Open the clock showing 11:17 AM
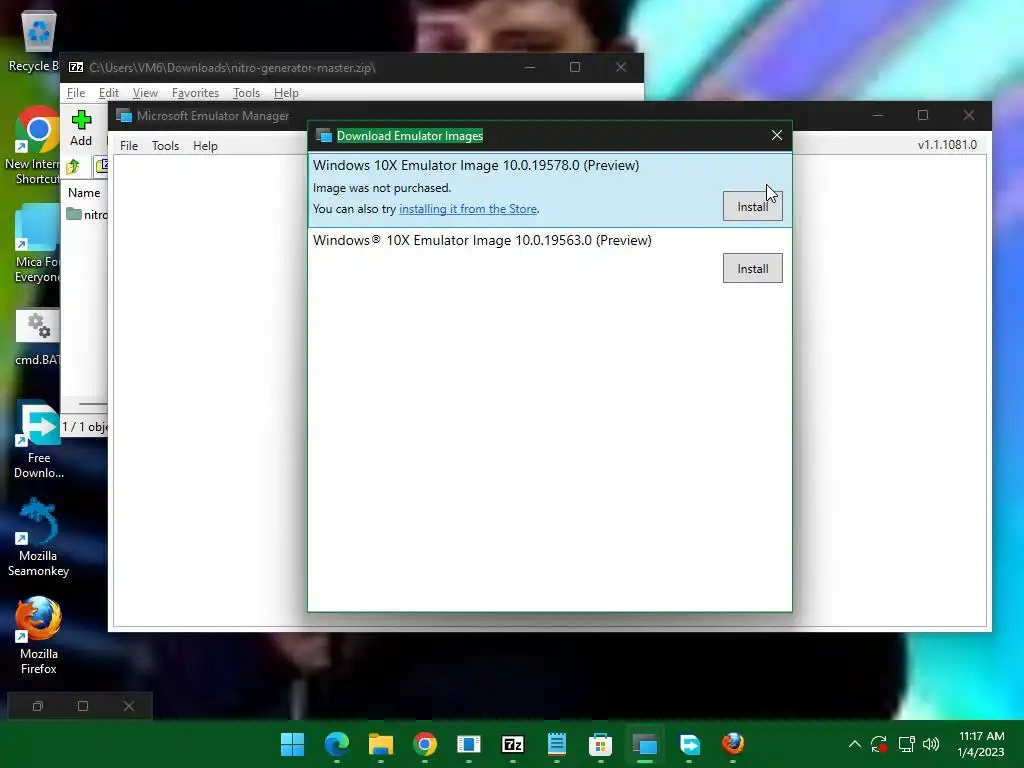 [981, 744]
